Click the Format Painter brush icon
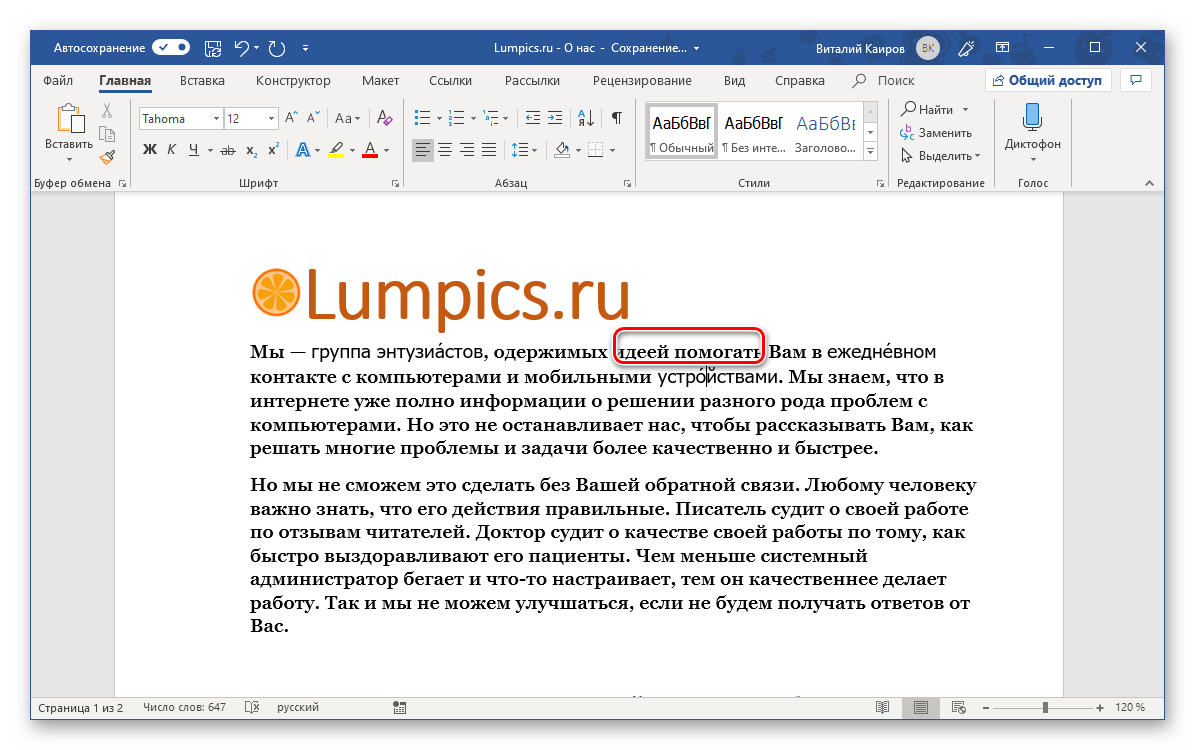Image resolution: width=1195 pixels, height=750 pixels. (107, 156)
